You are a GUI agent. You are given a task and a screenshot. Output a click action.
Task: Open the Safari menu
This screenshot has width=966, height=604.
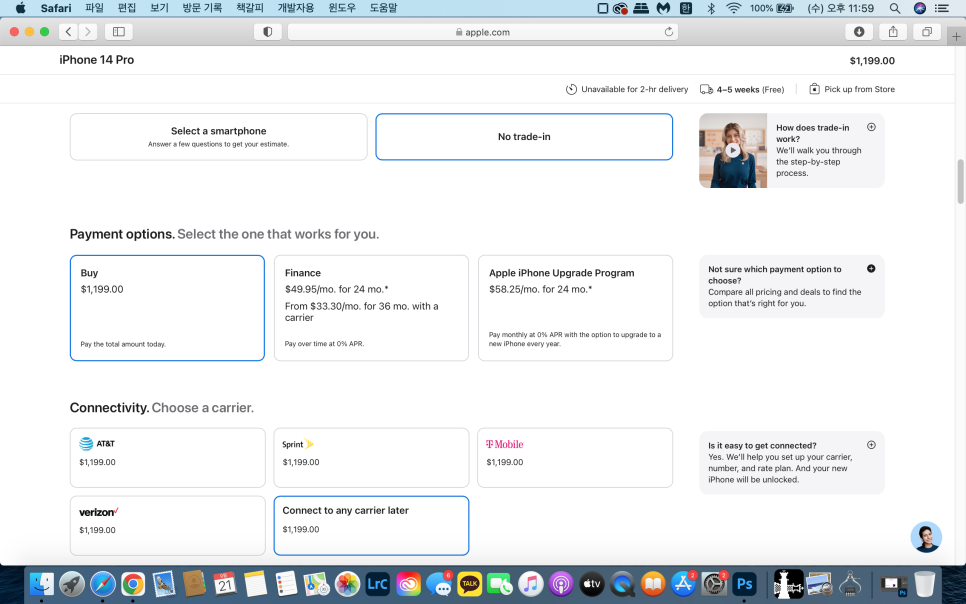[56, 8]
